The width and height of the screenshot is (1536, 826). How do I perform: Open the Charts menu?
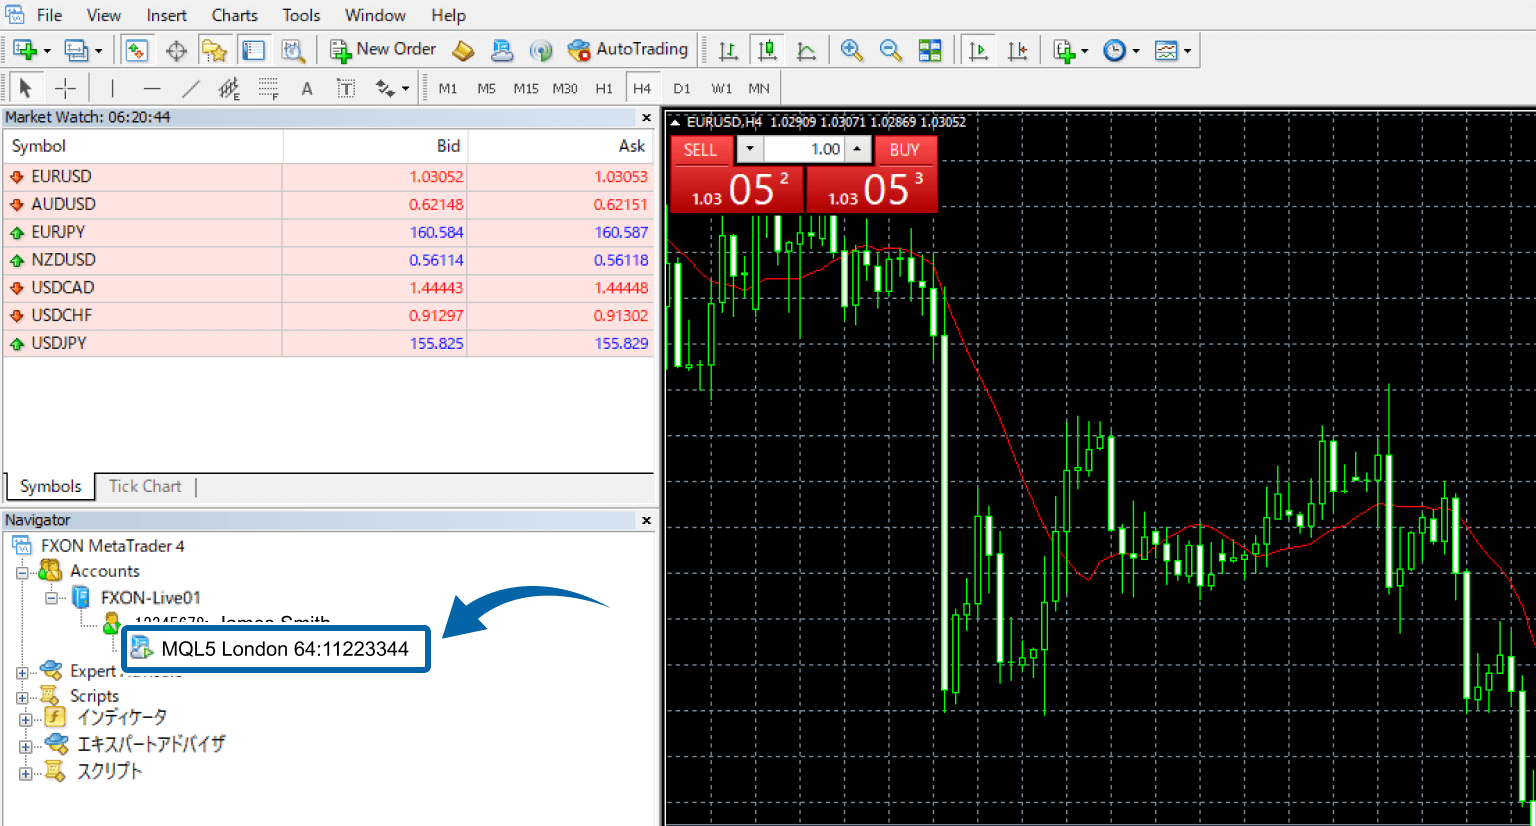234,15
